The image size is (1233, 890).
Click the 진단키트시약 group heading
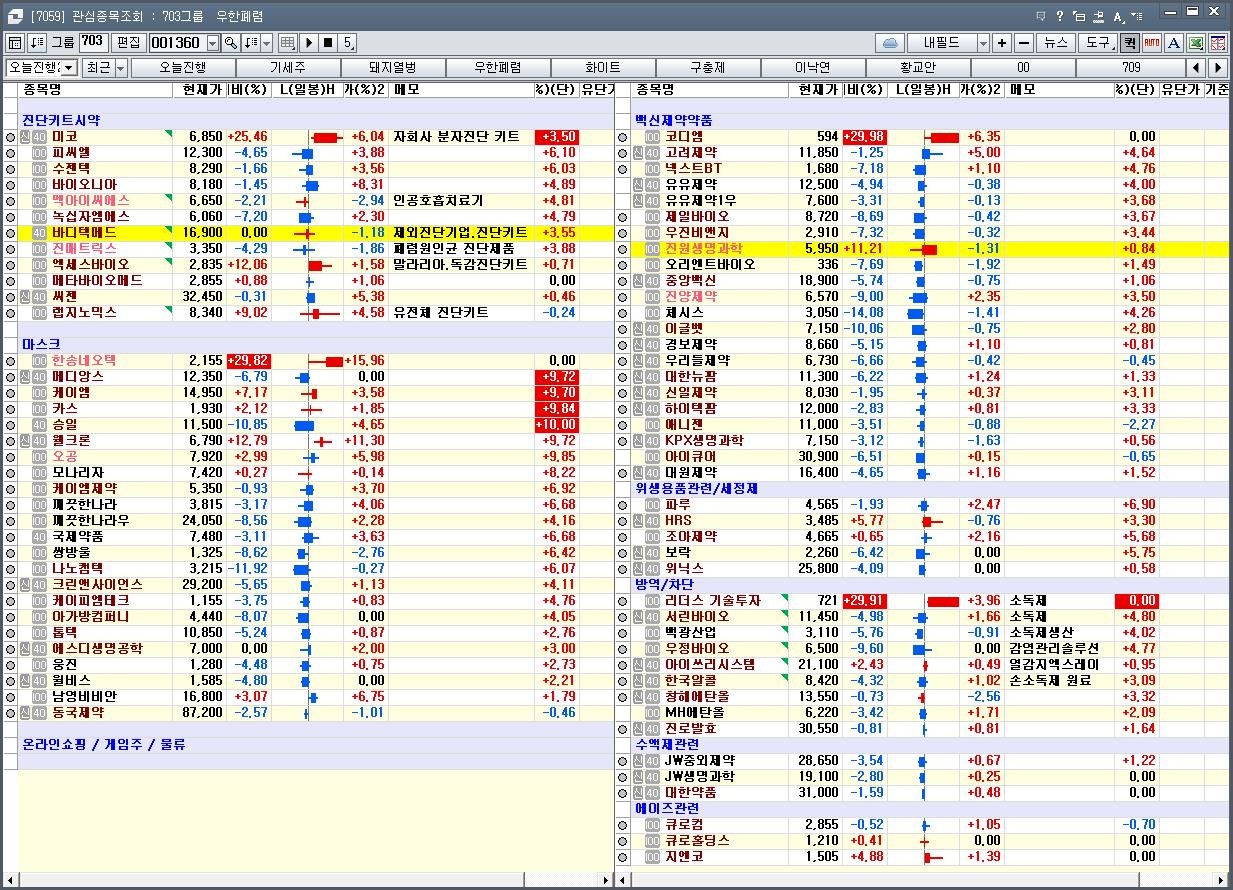[61, 121]
